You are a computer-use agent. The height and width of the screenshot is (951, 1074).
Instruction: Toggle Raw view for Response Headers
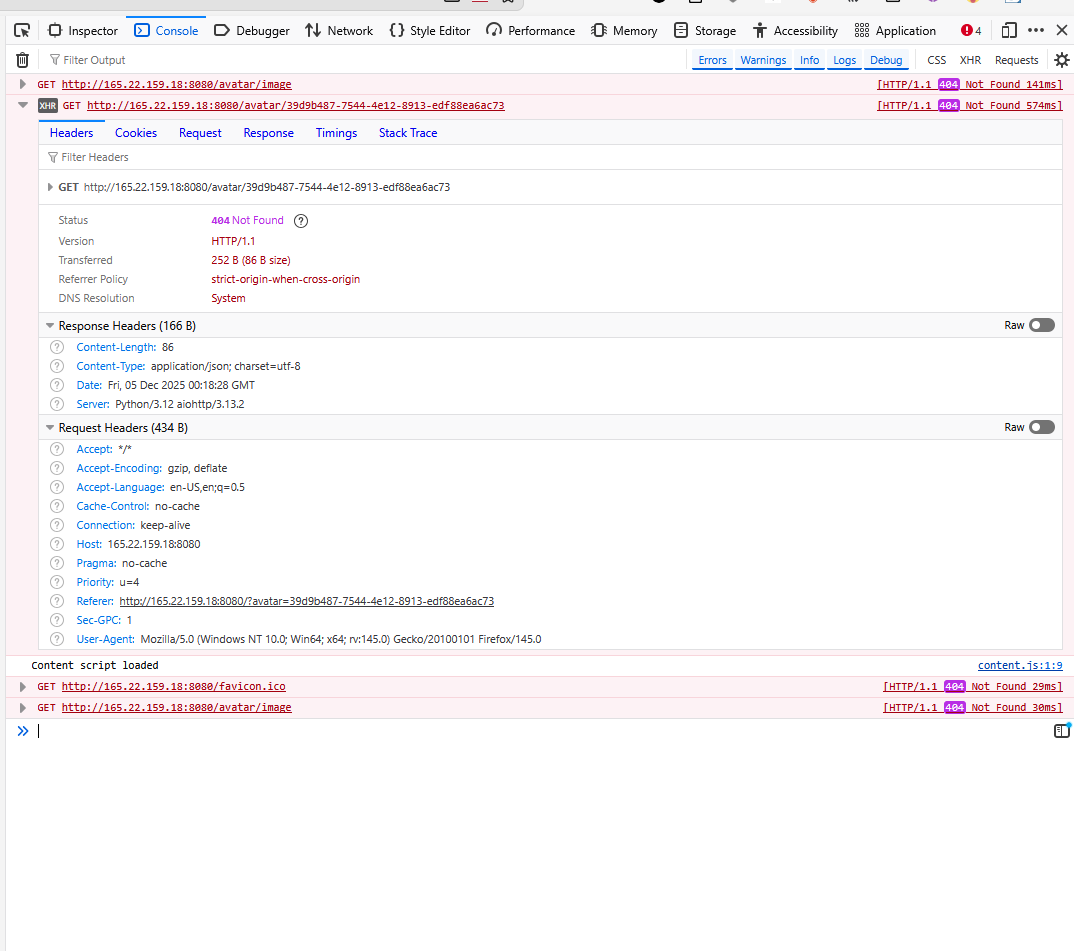point(1042,325)
